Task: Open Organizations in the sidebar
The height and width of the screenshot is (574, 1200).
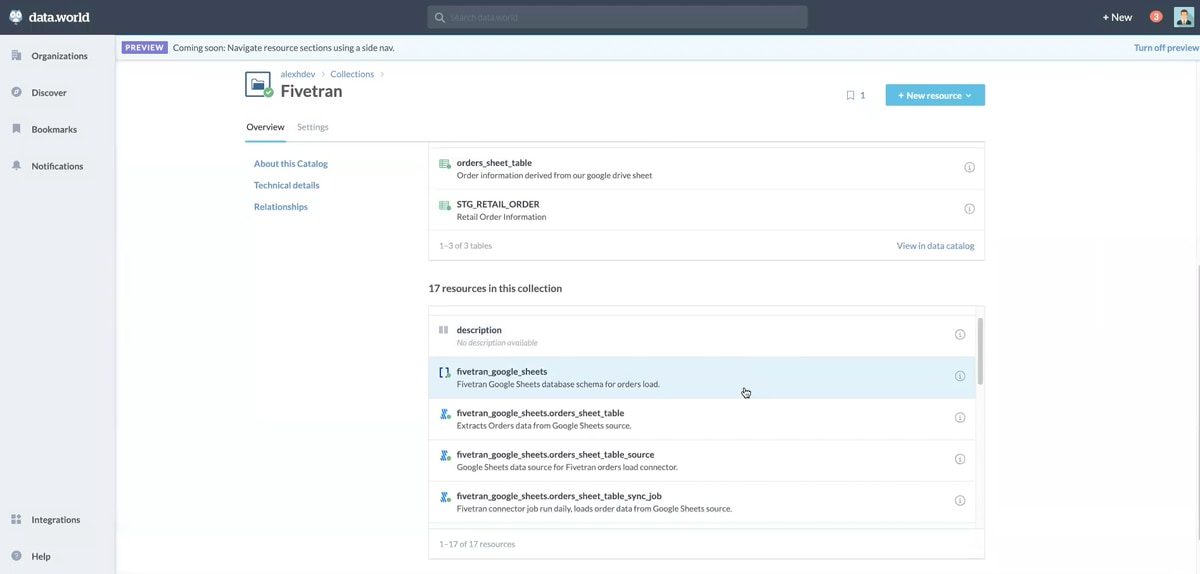Action: pyautogui.click(x=58, y=56)
